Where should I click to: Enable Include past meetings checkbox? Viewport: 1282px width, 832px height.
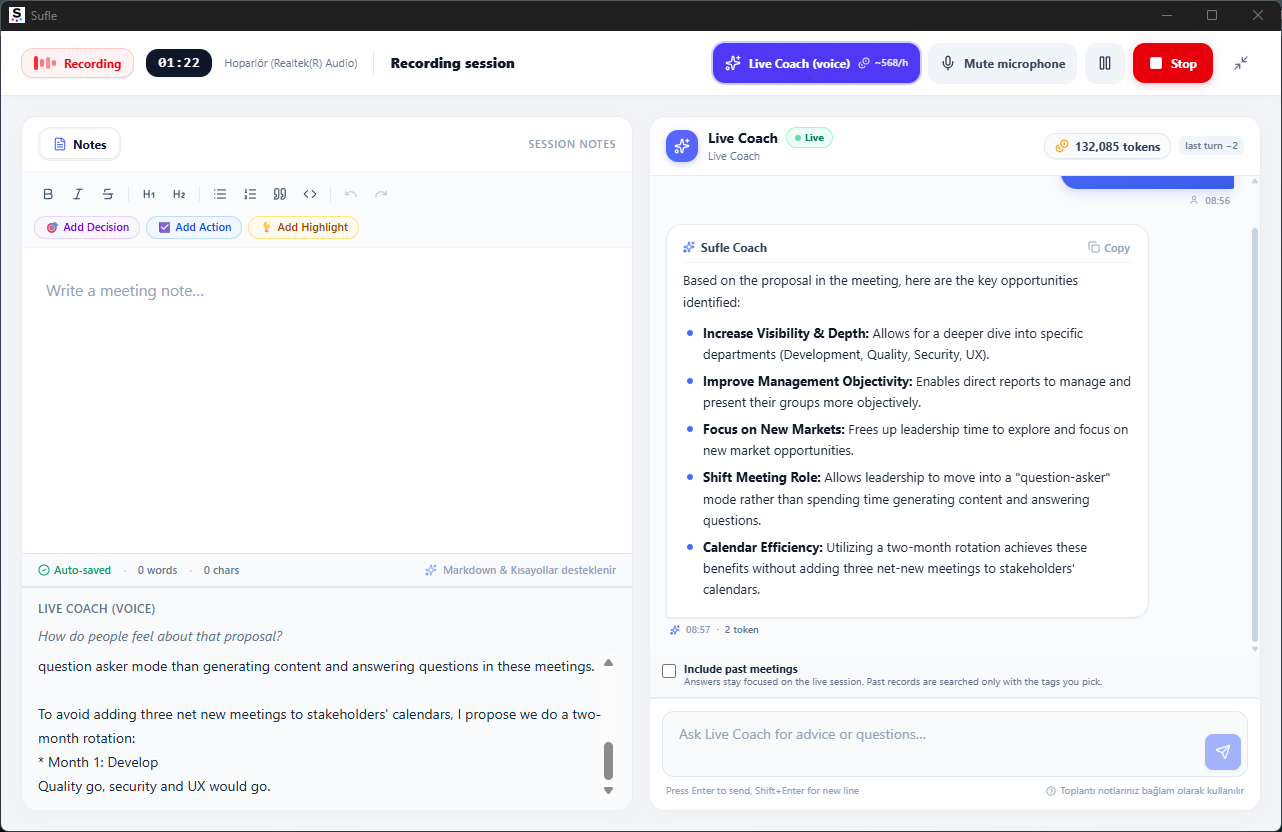click(x=669, y=671)
